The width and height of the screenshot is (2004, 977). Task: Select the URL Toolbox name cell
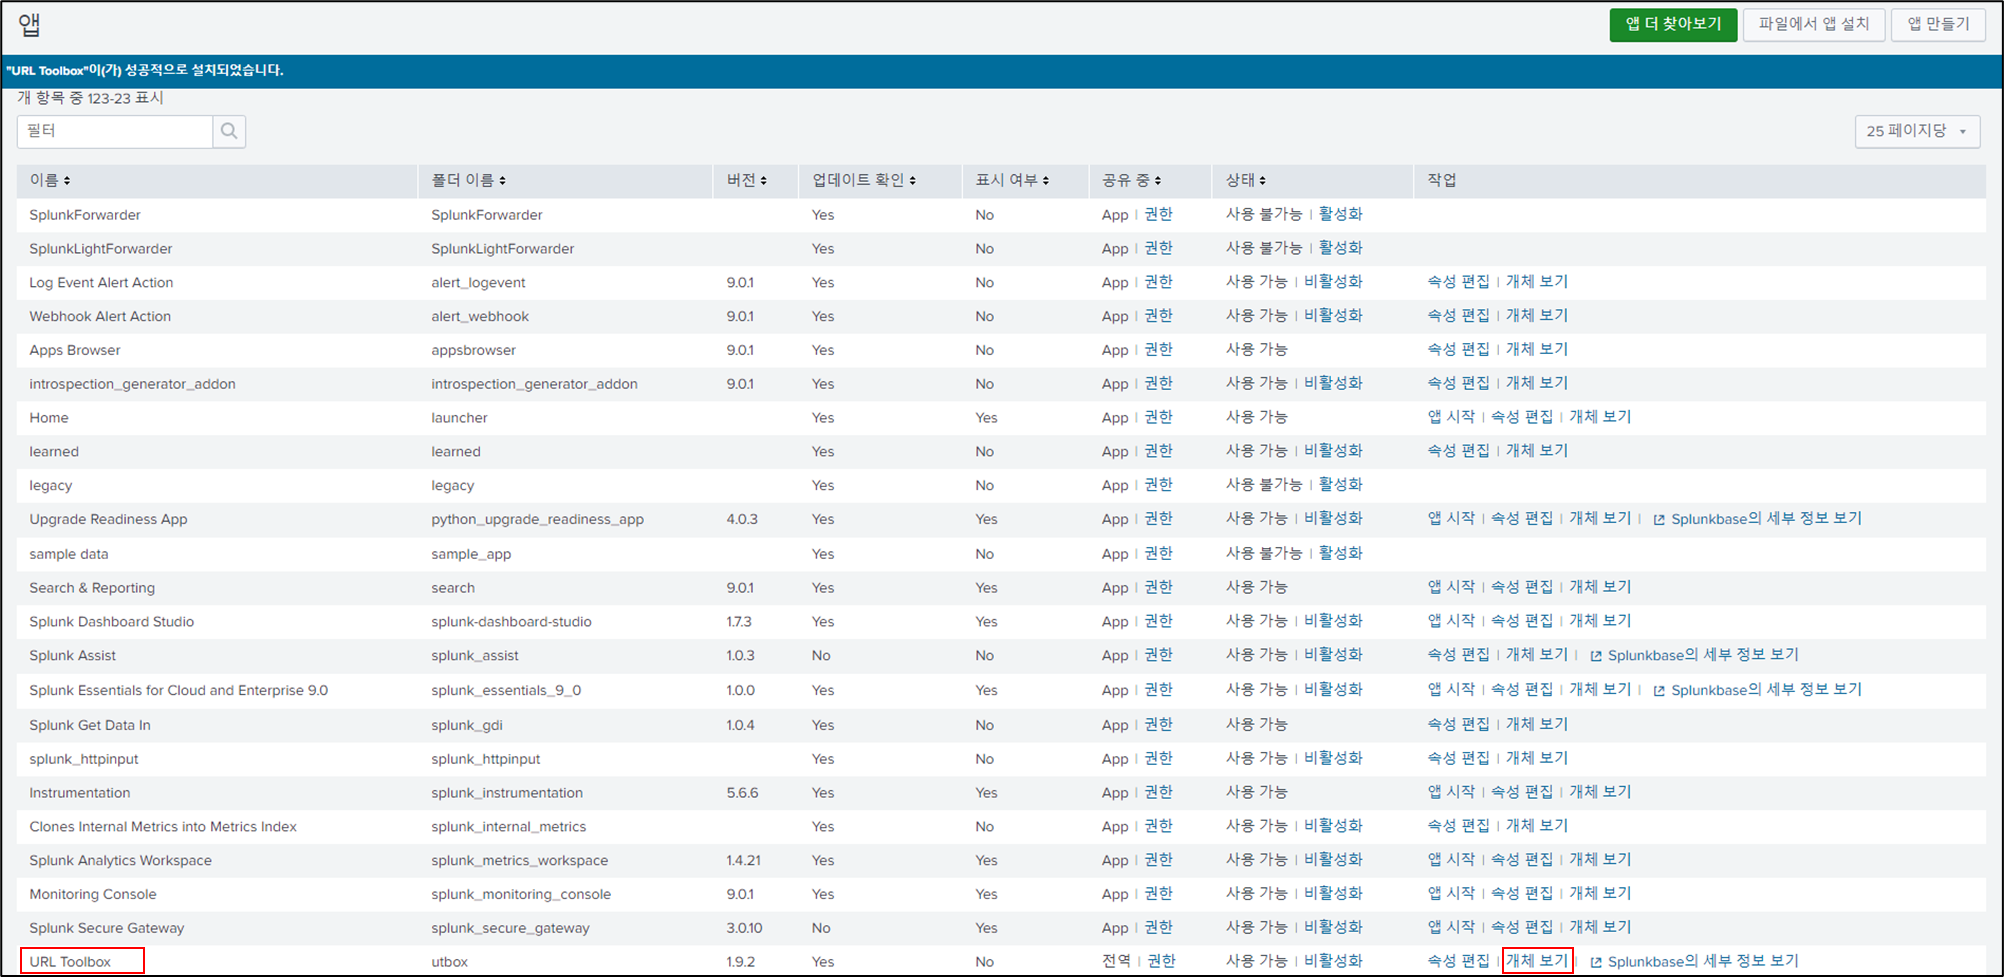click(x=70, y=962)
